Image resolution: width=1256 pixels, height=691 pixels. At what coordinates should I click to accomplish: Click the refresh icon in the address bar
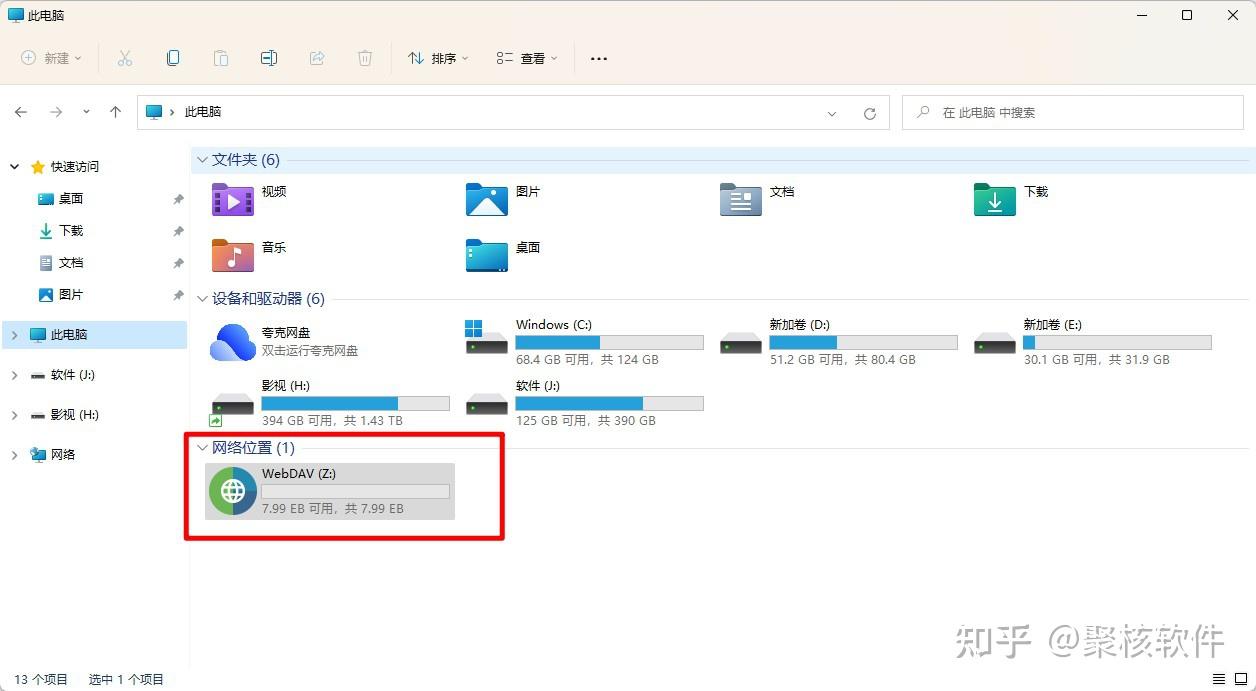click(x=869, y=112)
